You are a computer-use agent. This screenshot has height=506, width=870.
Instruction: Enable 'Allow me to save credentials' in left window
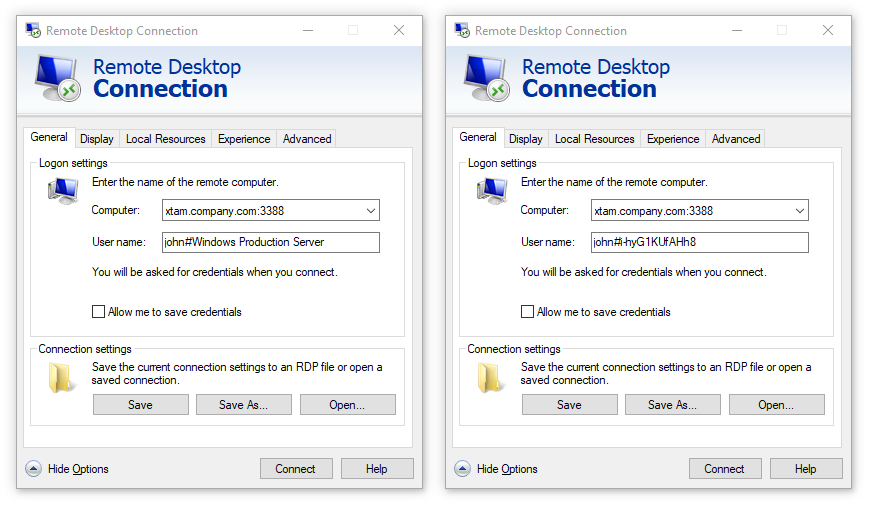point(98,312)
